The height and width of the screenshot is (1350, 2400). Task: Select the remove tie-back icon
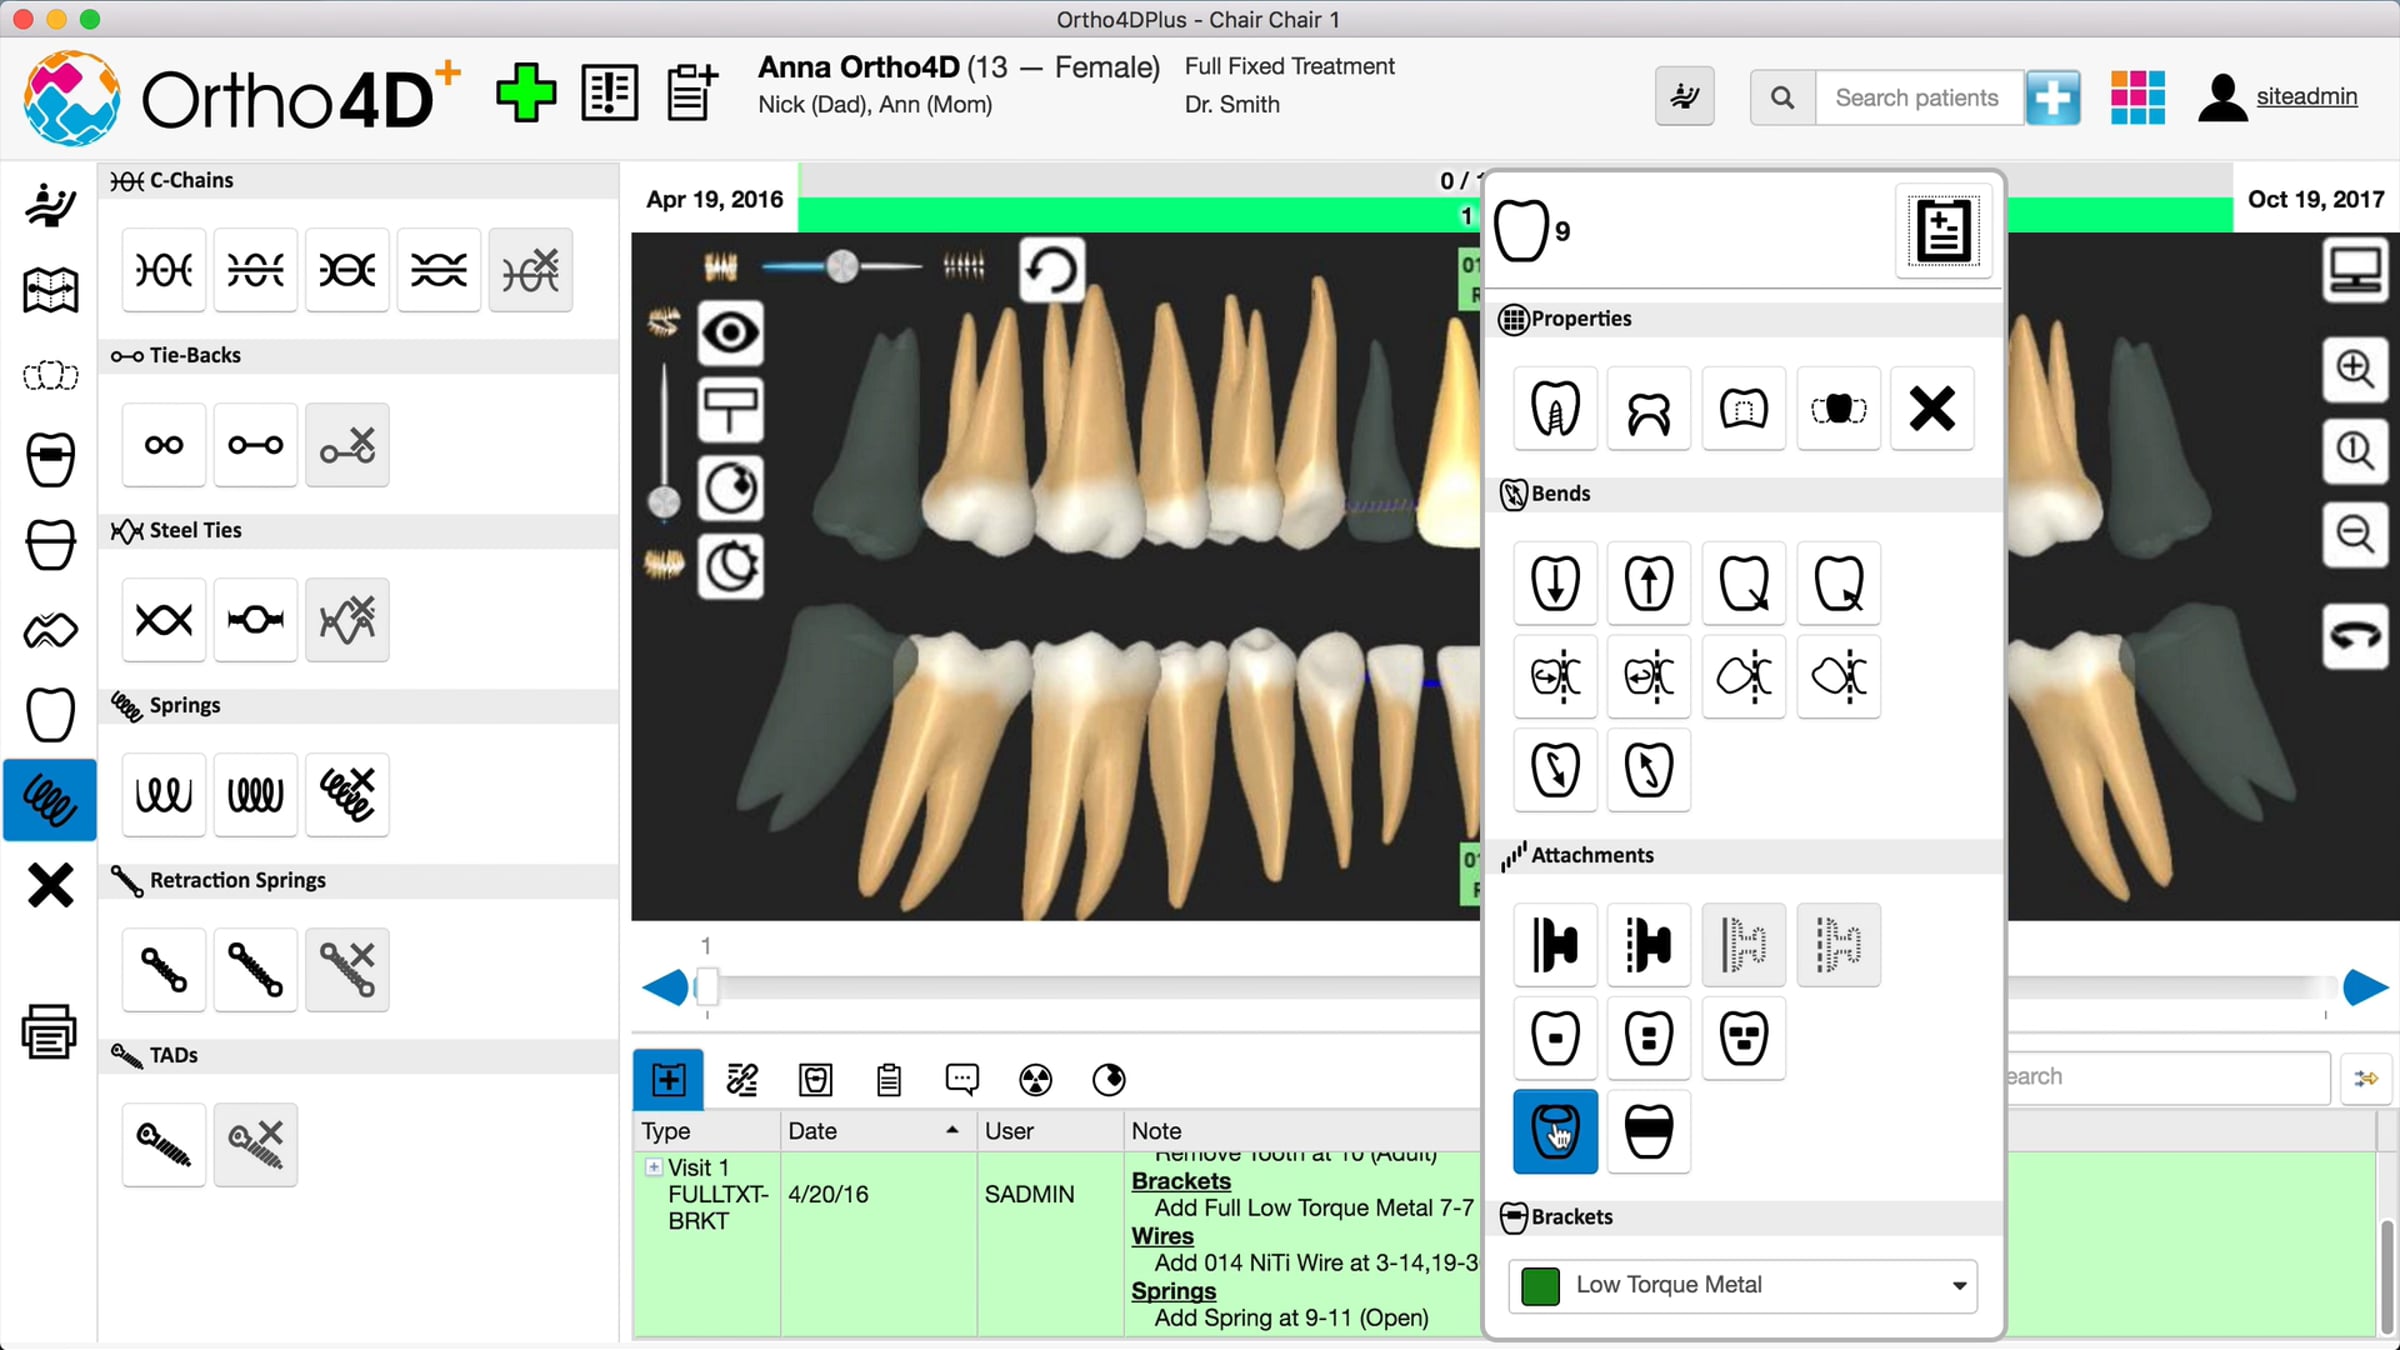[347, 445]
